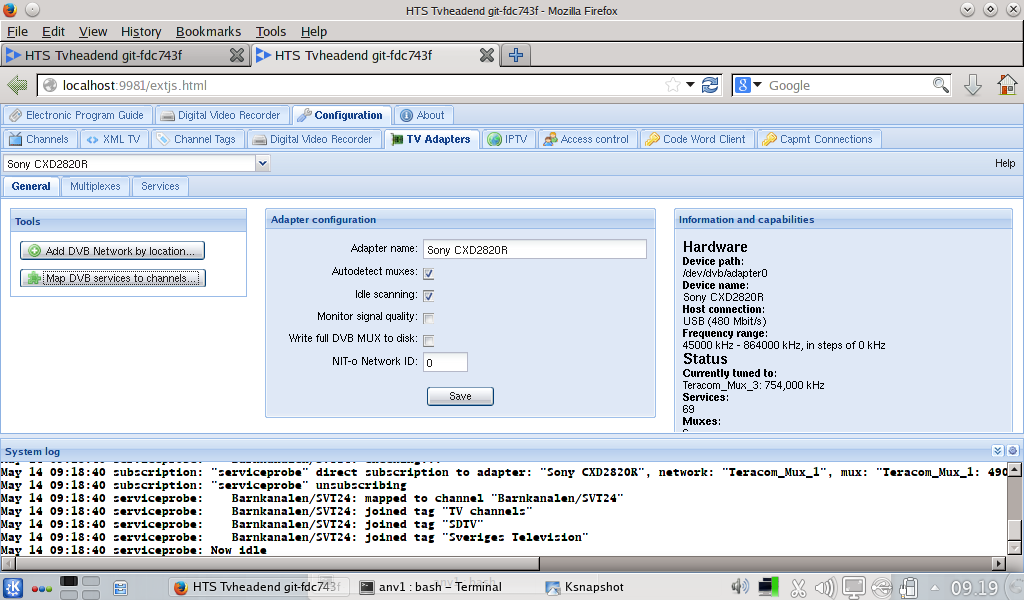Screen dimensions: 1024x600
Task: Open the Access control tab
Action: 587,139
